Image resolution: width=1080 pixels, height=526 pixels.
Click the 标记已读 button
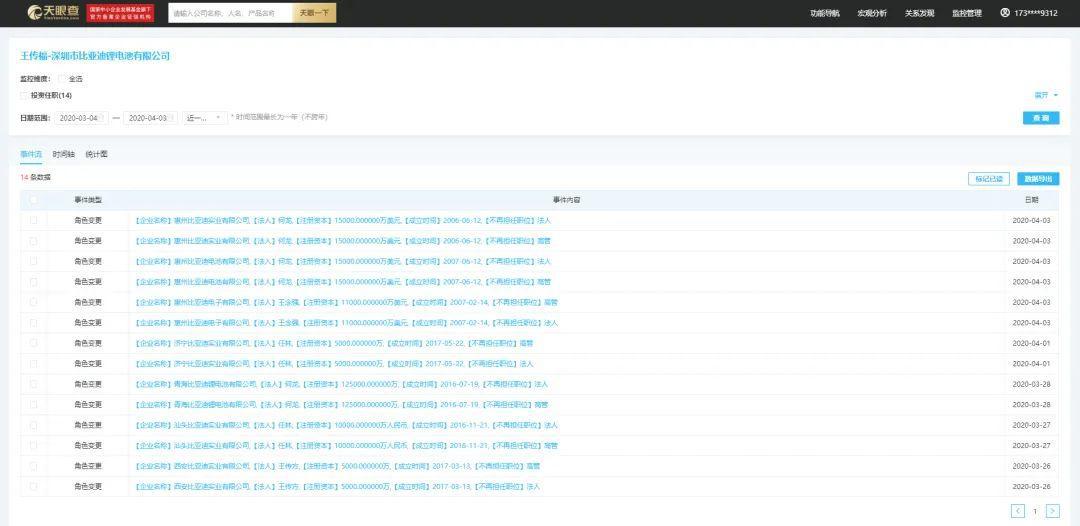point(988,179)
